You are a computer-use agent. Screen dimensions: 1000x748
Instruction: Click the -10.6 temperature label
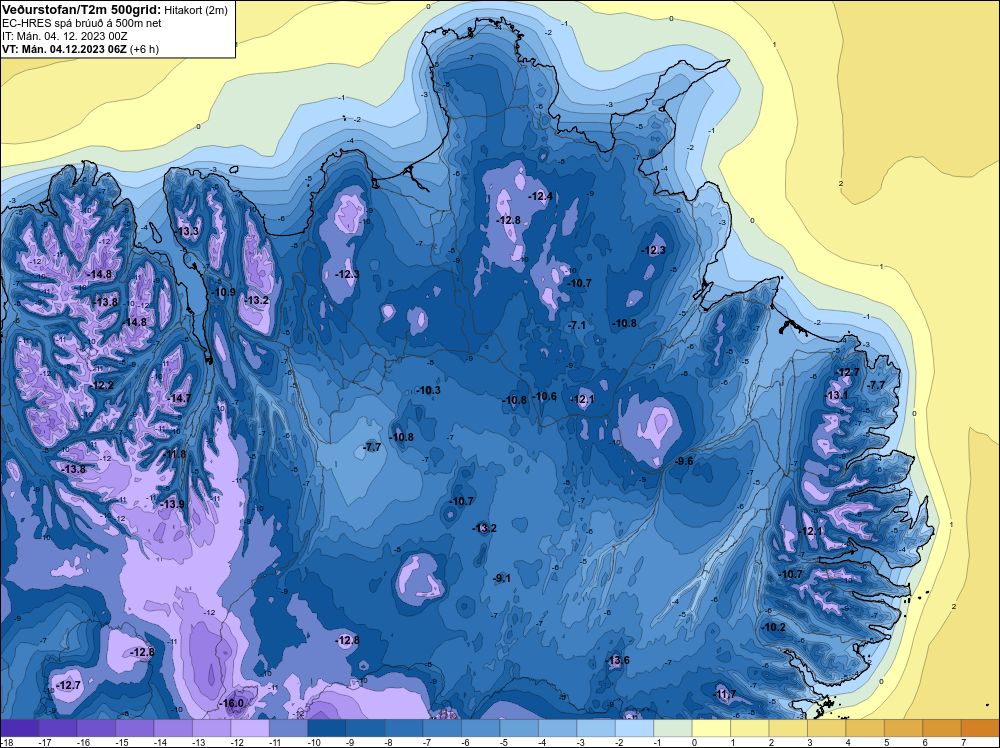click(545, 397)
